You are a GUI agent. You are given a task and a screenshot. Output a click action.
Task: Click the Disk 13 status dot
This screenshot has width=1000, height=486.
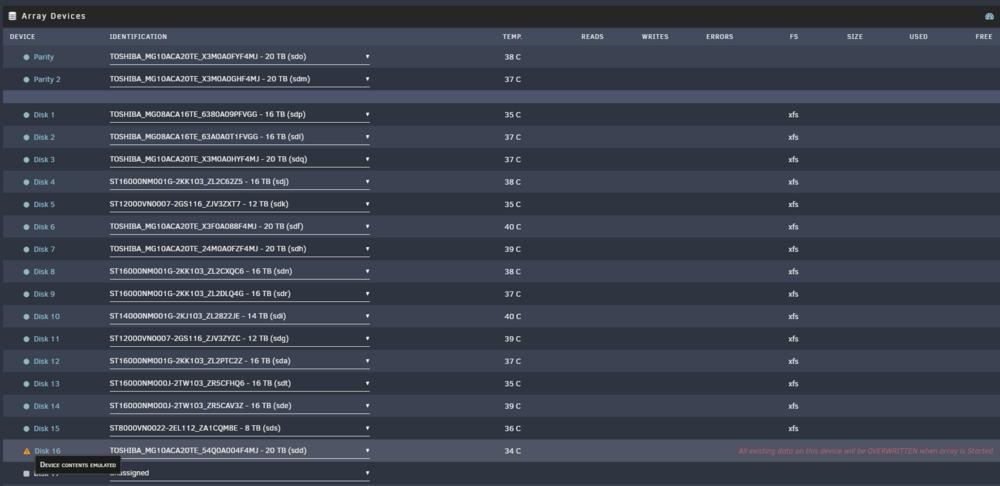26,384
